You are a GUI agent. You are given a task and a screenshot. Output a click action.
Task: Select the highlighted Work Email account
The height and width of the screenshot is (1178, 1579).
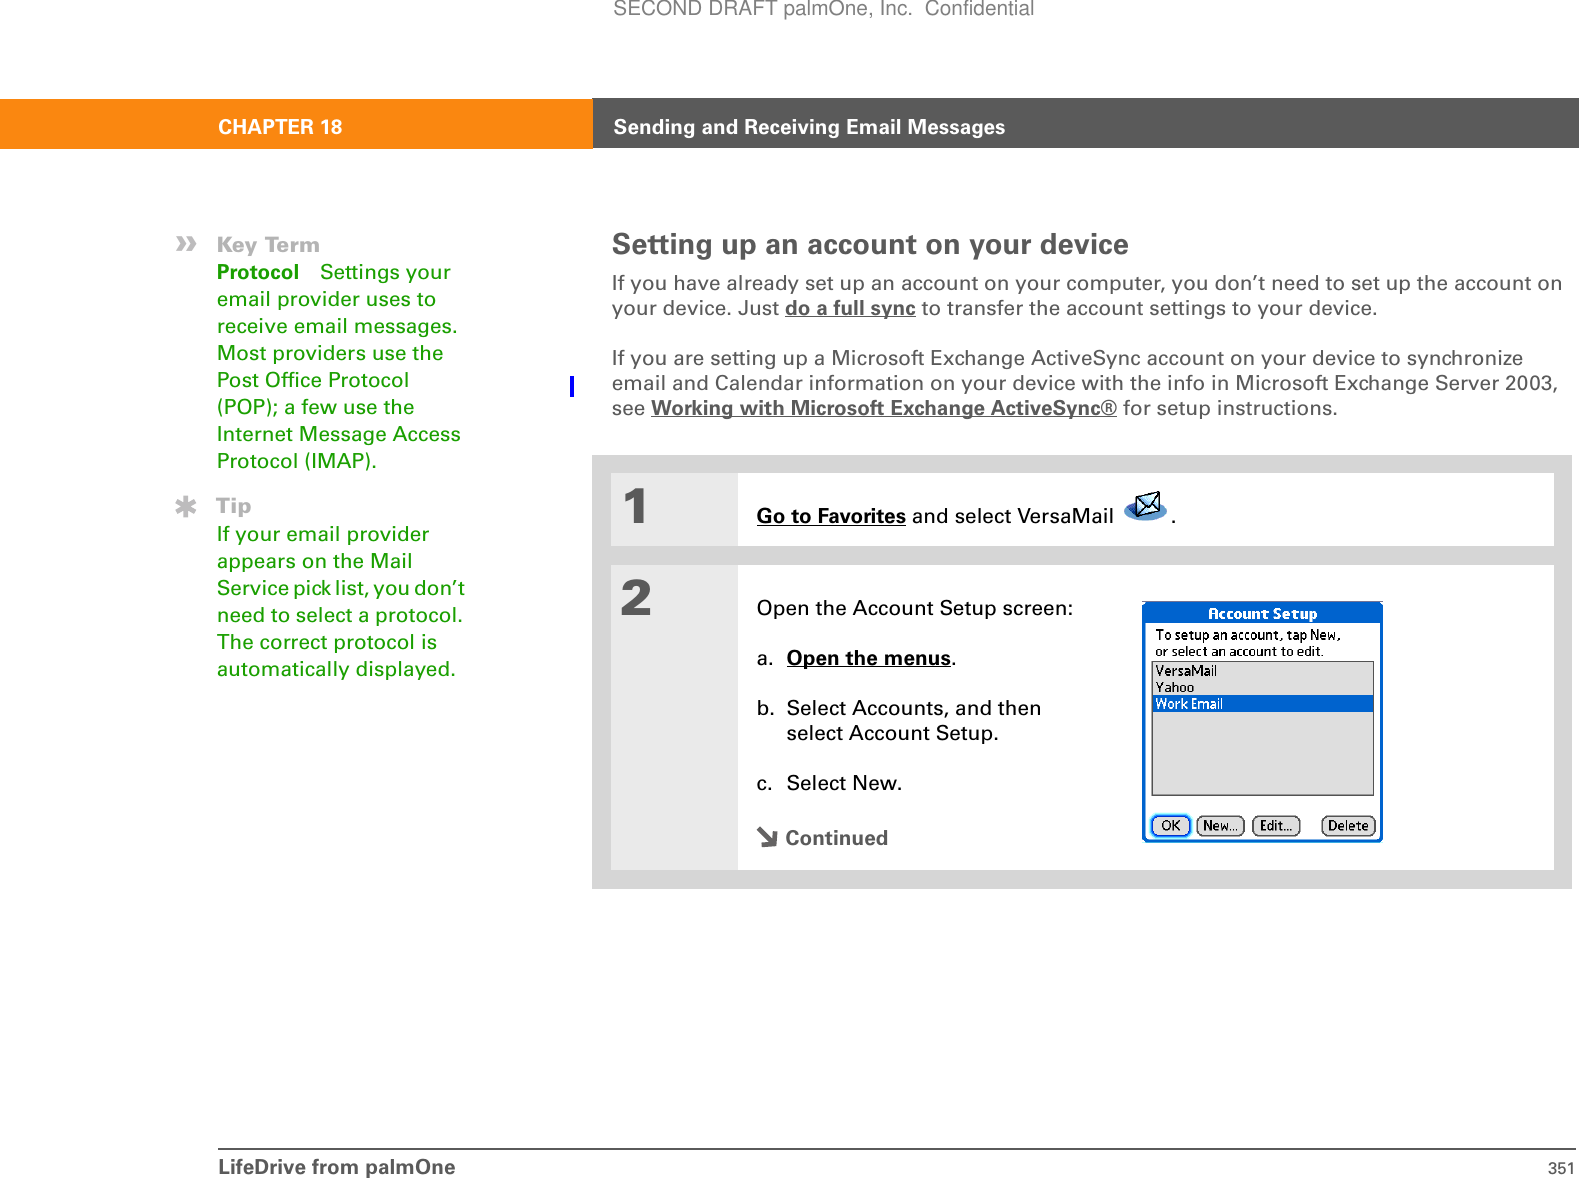(x=1263, y=704)
